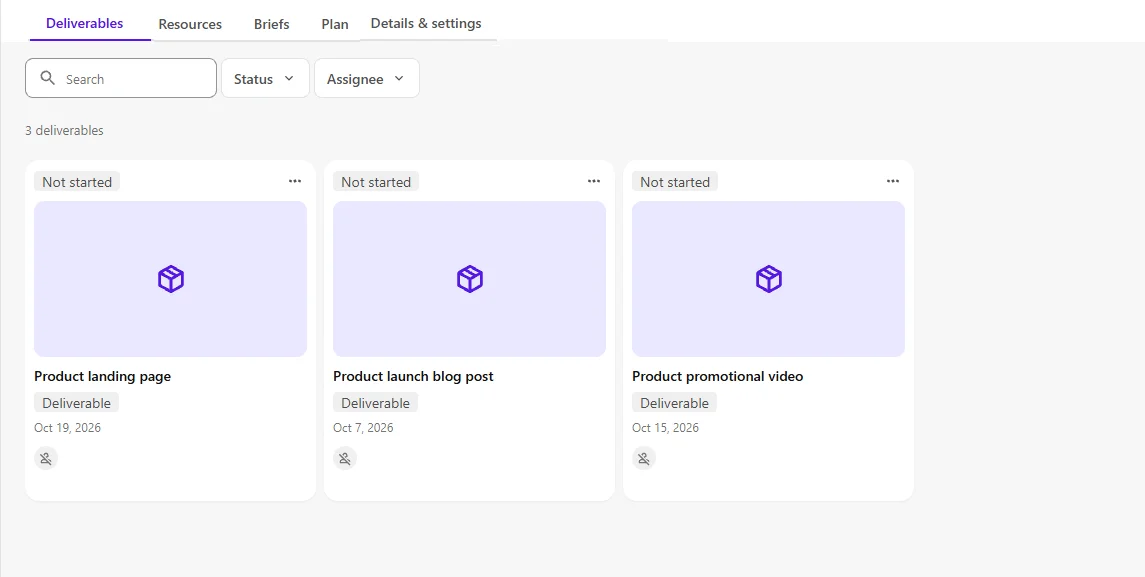Click the magnifier icon in the Search box
Viewport: 1145px width, 577px height.
point(47,78)
